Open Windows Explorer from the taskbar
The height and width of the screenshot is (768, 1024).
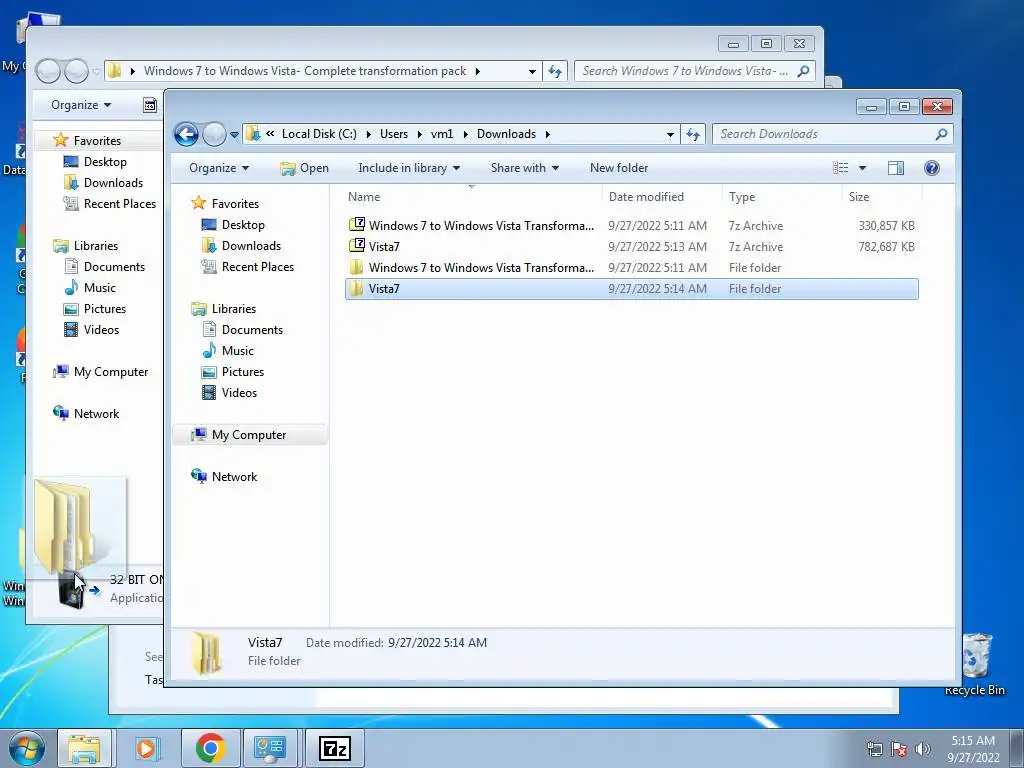pyautogui.click(x=84, y=748)
